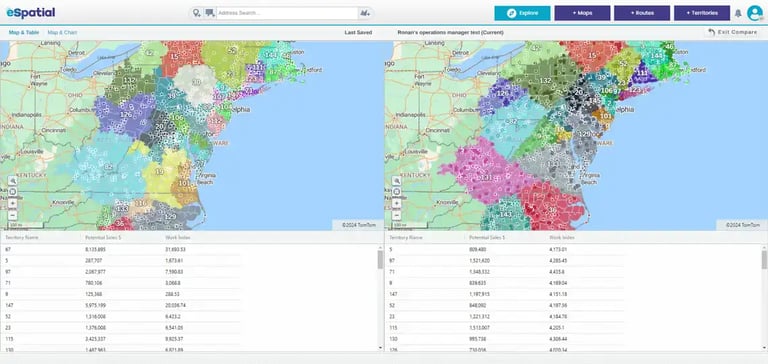
Task: Select territory 129 on the right map
Action: (584, 134)
